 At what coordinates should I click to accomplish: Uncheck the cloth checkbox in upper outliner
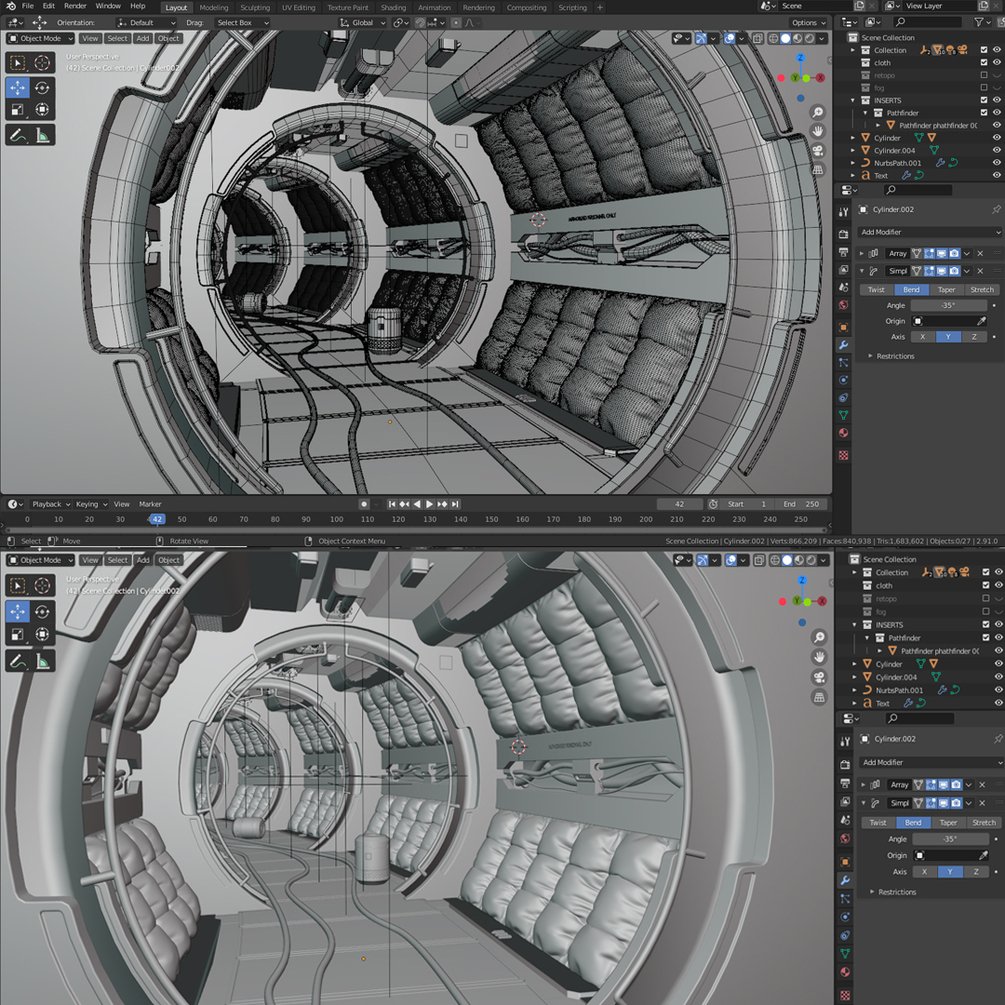[984, 62]
